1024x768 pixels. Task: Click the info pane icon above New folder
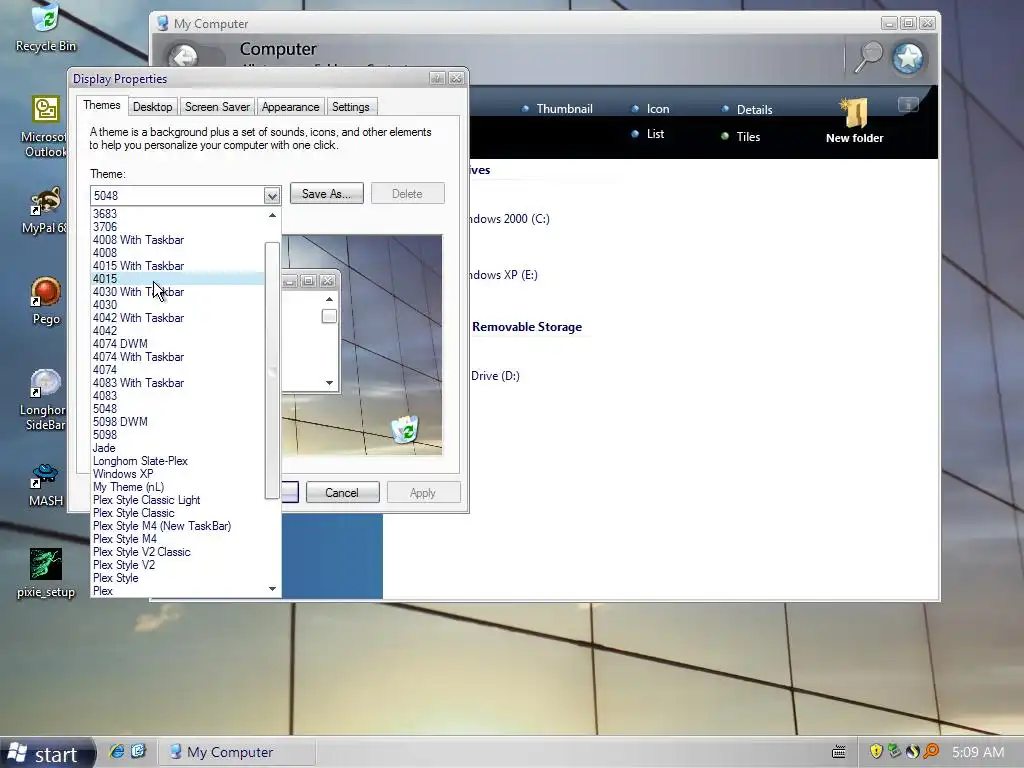click(908, 104)
